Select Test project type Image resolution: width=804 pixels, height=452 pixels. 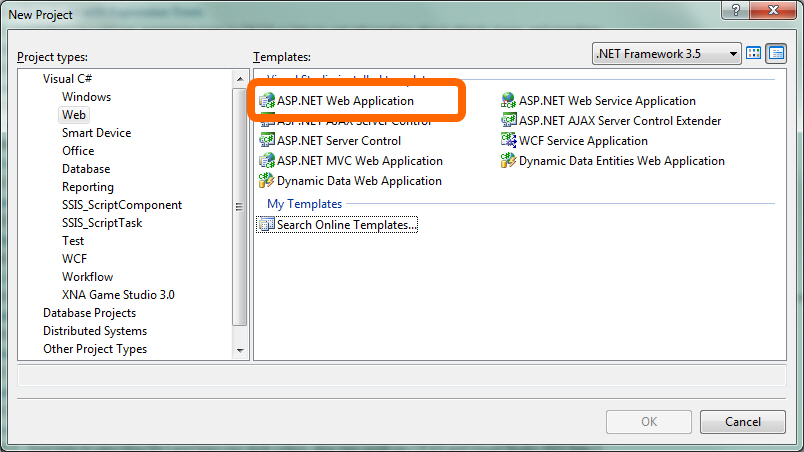click(x=73, y=241)
